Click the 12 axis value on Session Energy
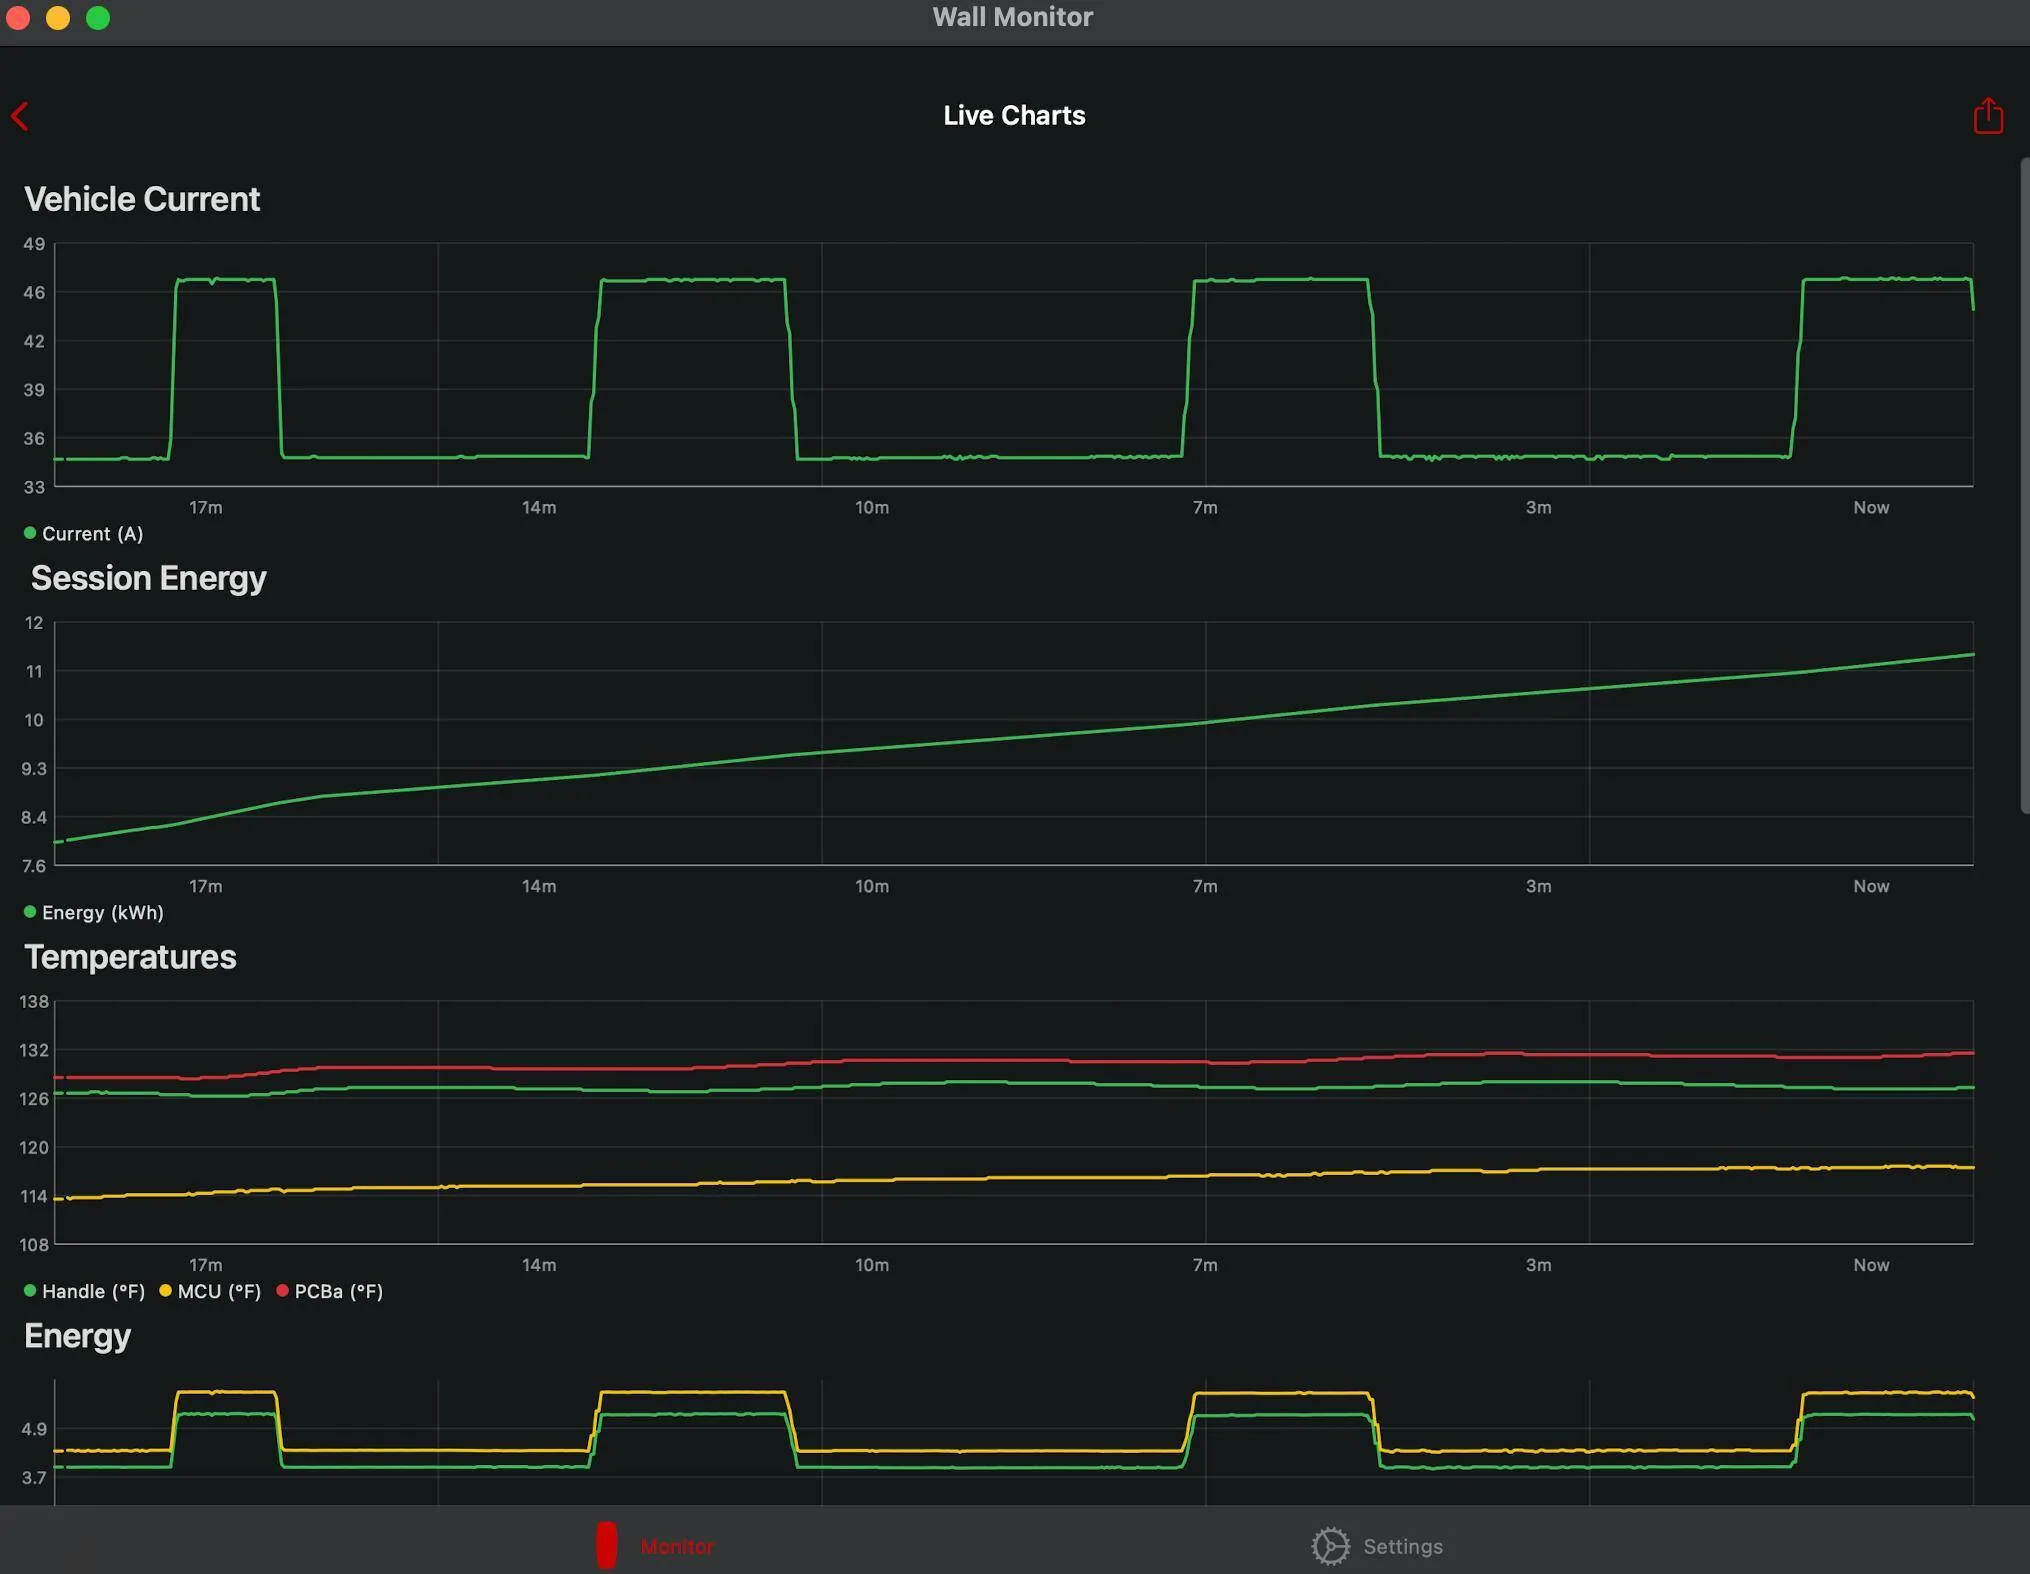Viewport: 2030px width, 1574px height. [34, 623]
